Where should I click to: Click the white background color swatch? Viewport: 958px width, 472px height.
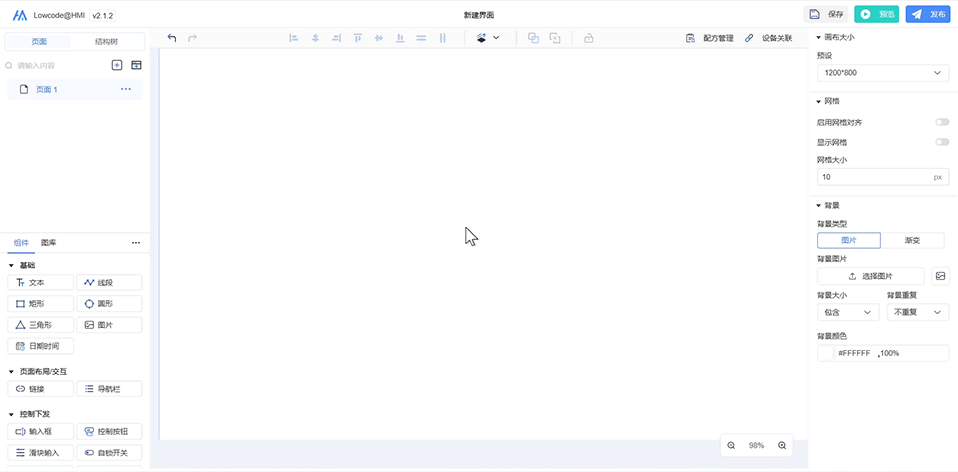click(x=826, y=353)
